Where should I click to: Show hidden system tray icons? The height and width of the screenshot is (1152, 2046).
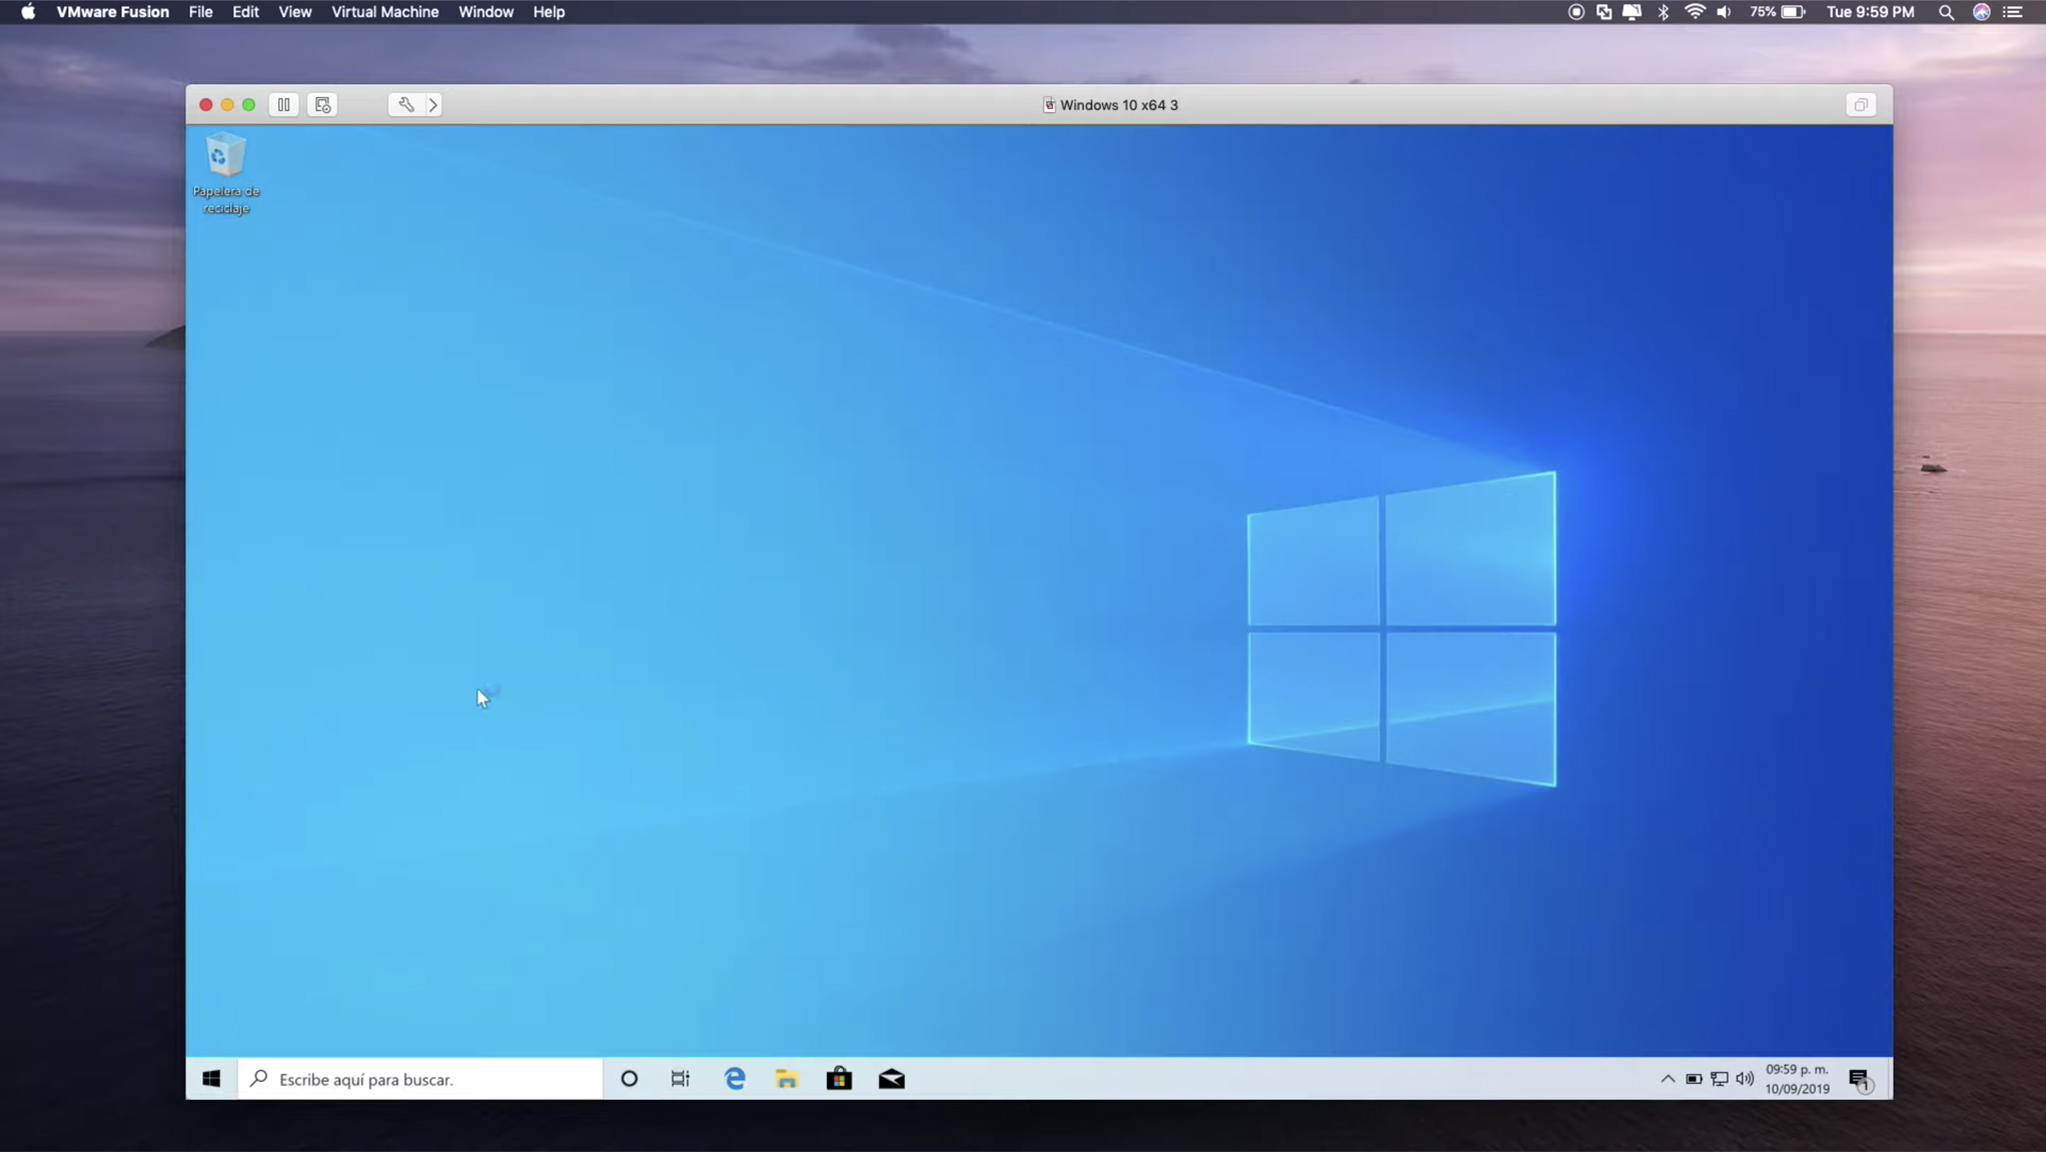pos(1667,1079)
